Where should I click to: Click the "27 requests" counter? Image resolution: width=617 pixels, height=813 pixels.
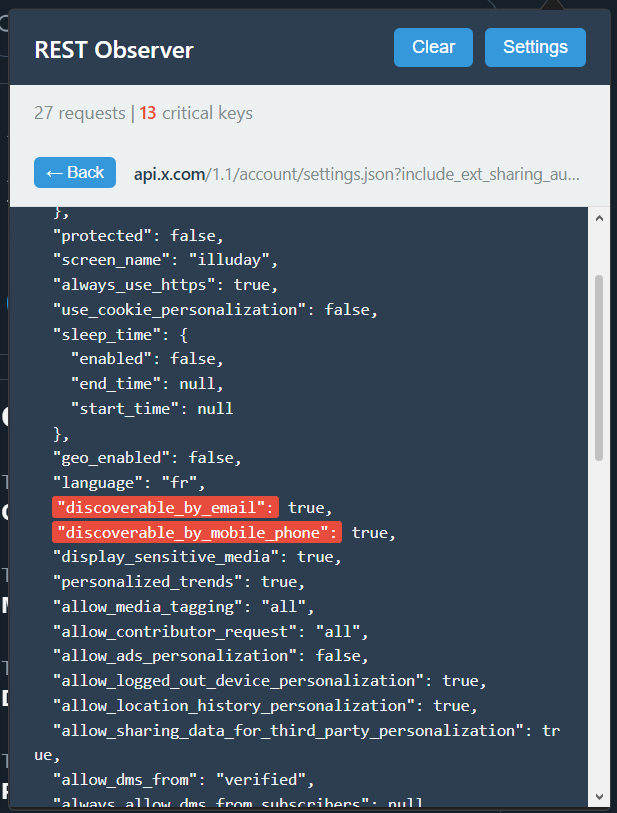click(80, 113)
